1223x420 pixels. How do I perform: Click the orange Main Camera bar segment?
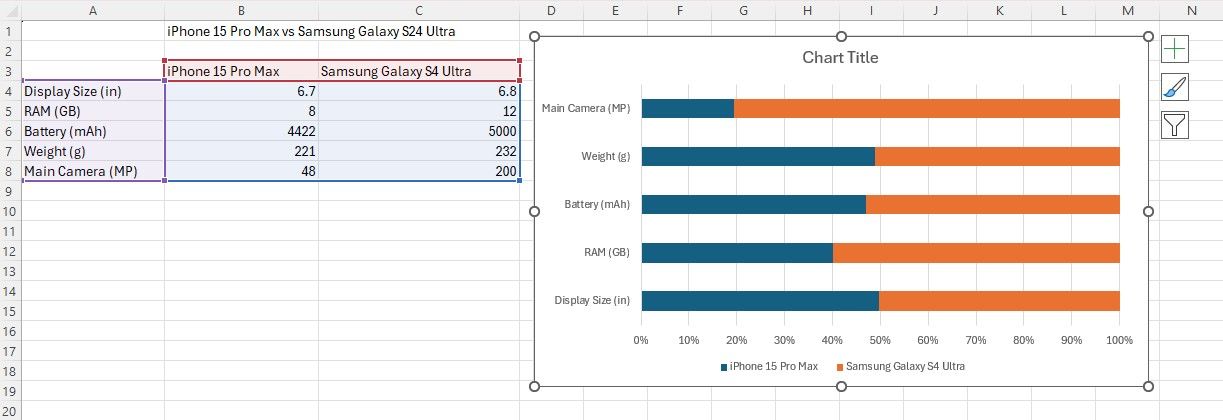coord(926,108)
